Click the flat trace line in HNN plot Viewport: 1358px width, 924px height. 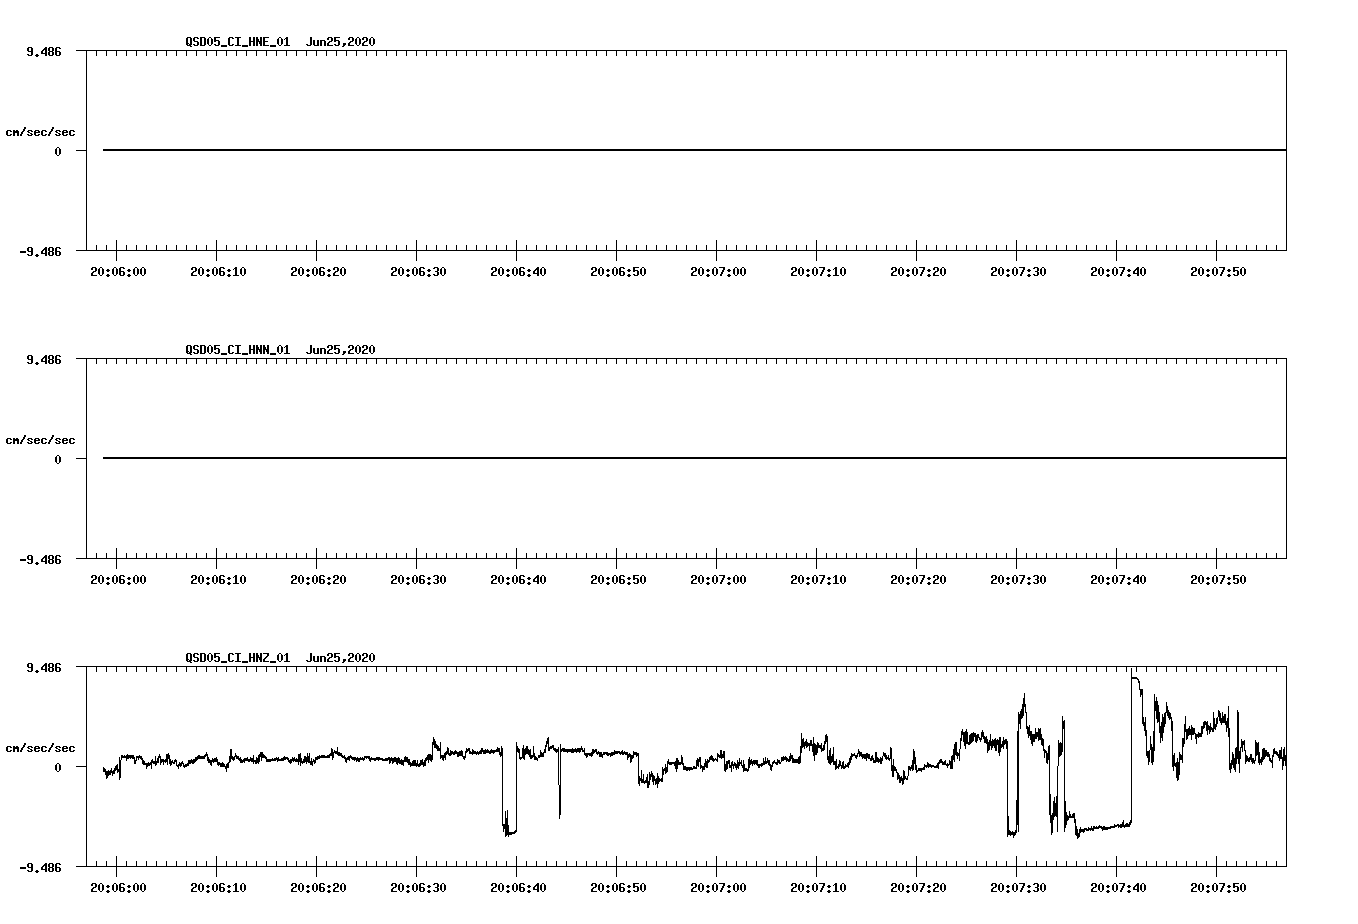click(694, 458)
